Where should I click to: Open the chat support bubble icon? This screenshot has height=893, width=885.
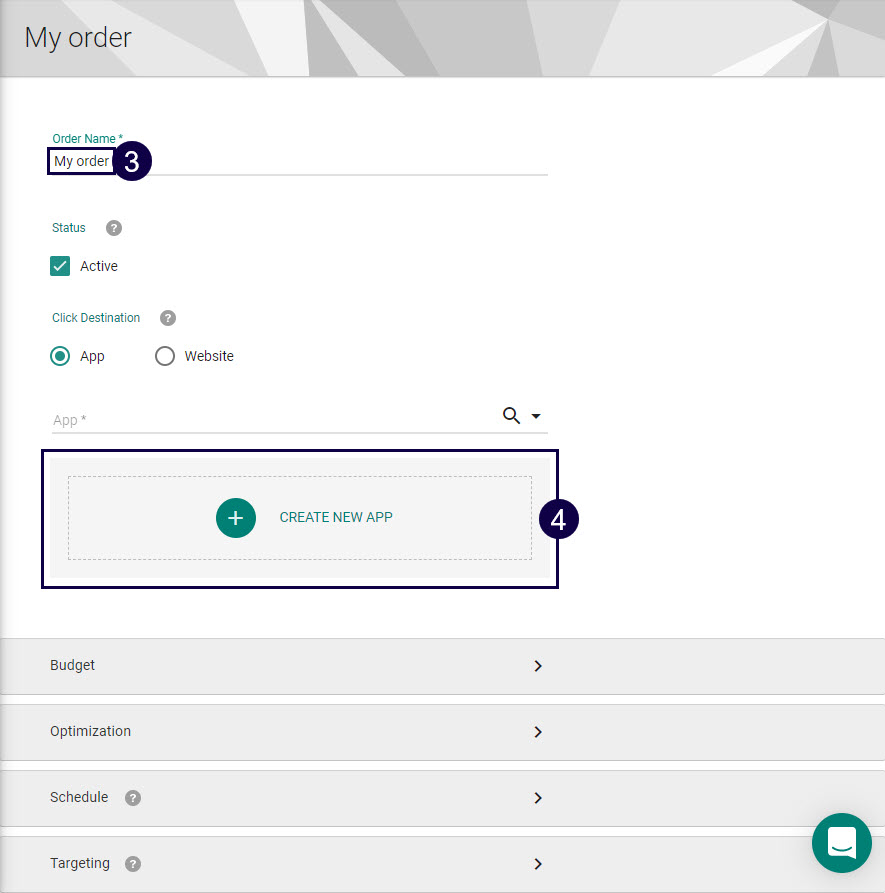(841, 842)
